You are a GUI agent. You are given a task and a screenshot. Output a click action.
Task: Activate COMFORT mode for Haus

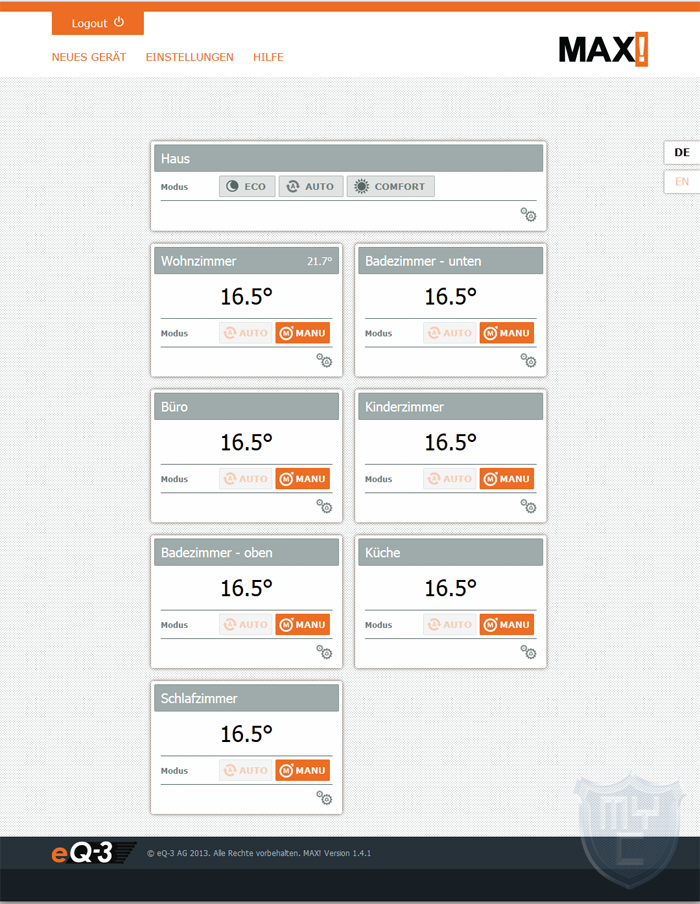pos(390,186)
